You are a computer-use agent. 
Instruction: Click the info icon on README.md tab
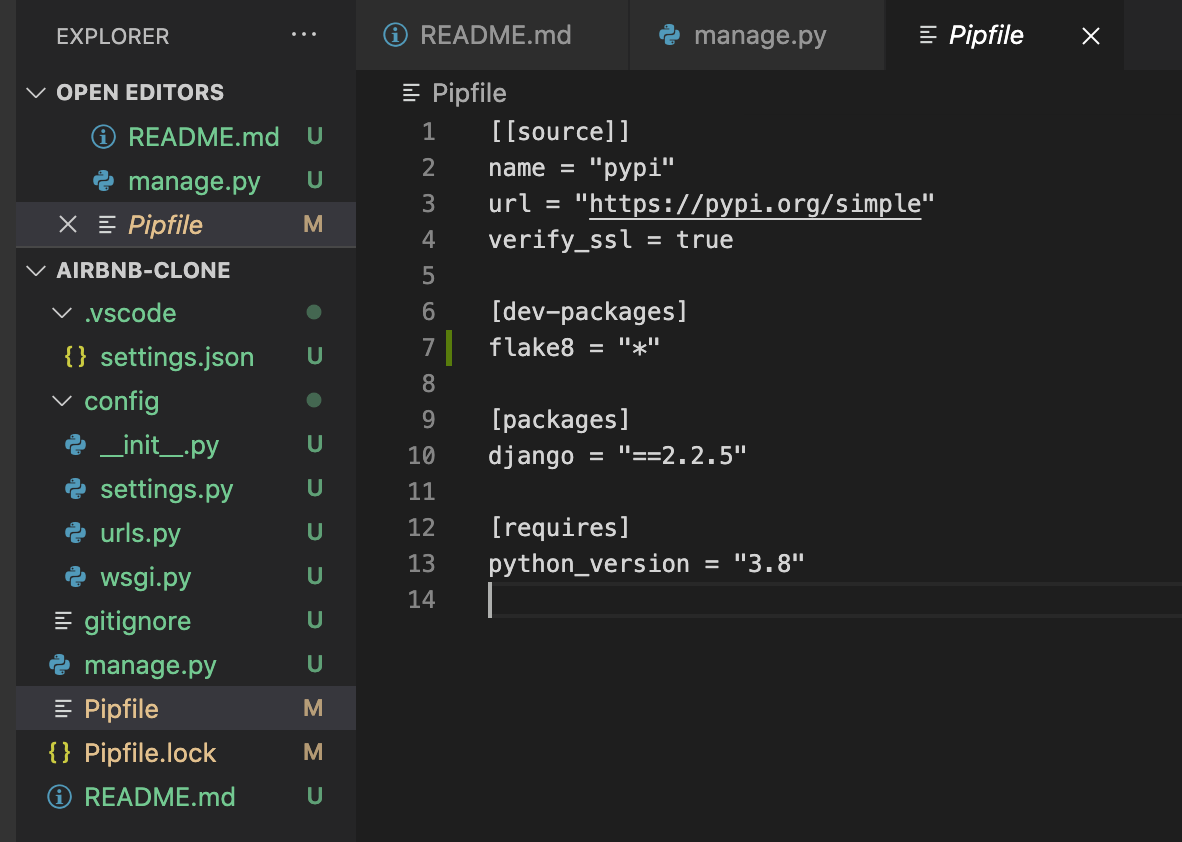pyautogui.click(x=395, y=35)
